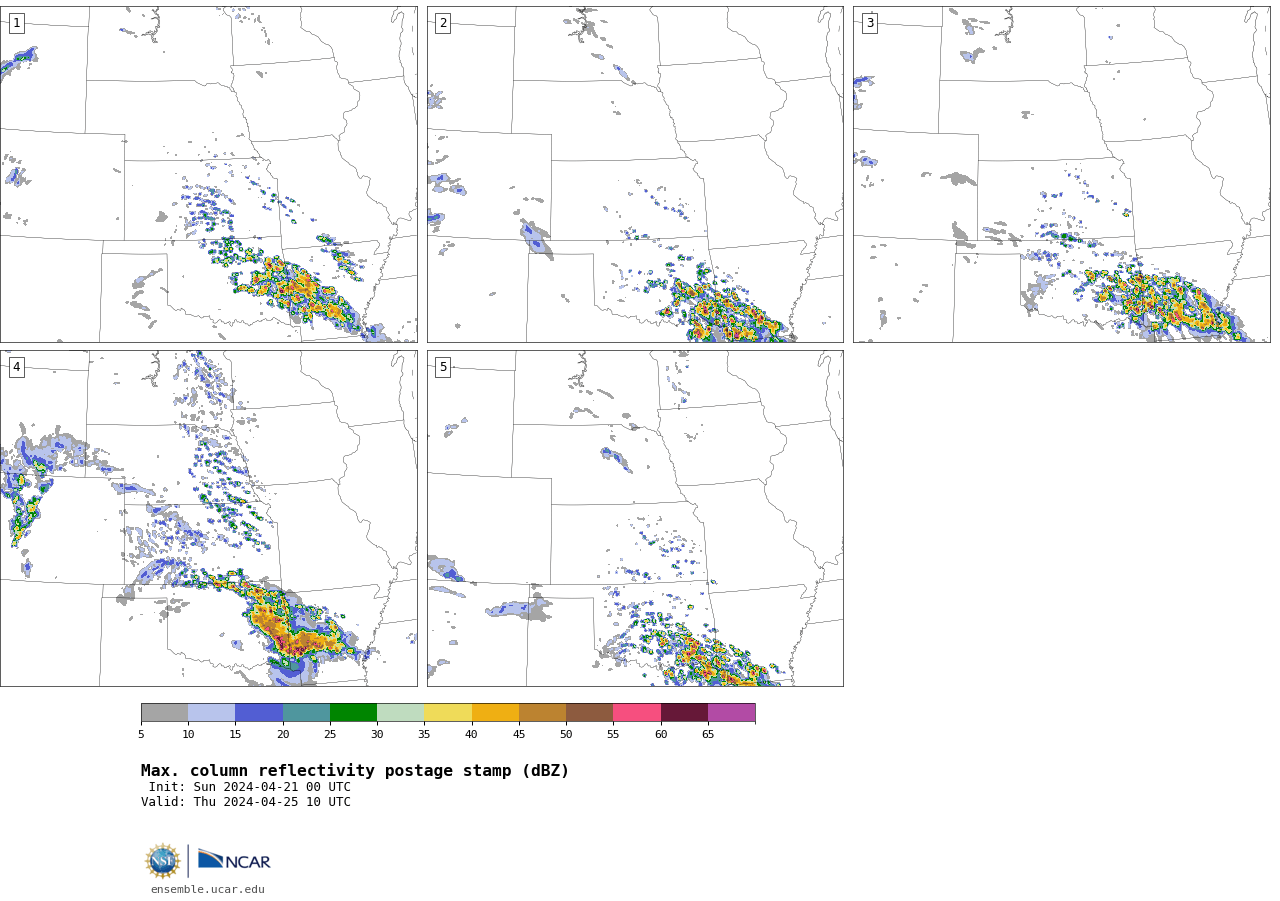Click the blue 15-20 dBZ swatch
1280x901 pixels.
pos(259,713)
